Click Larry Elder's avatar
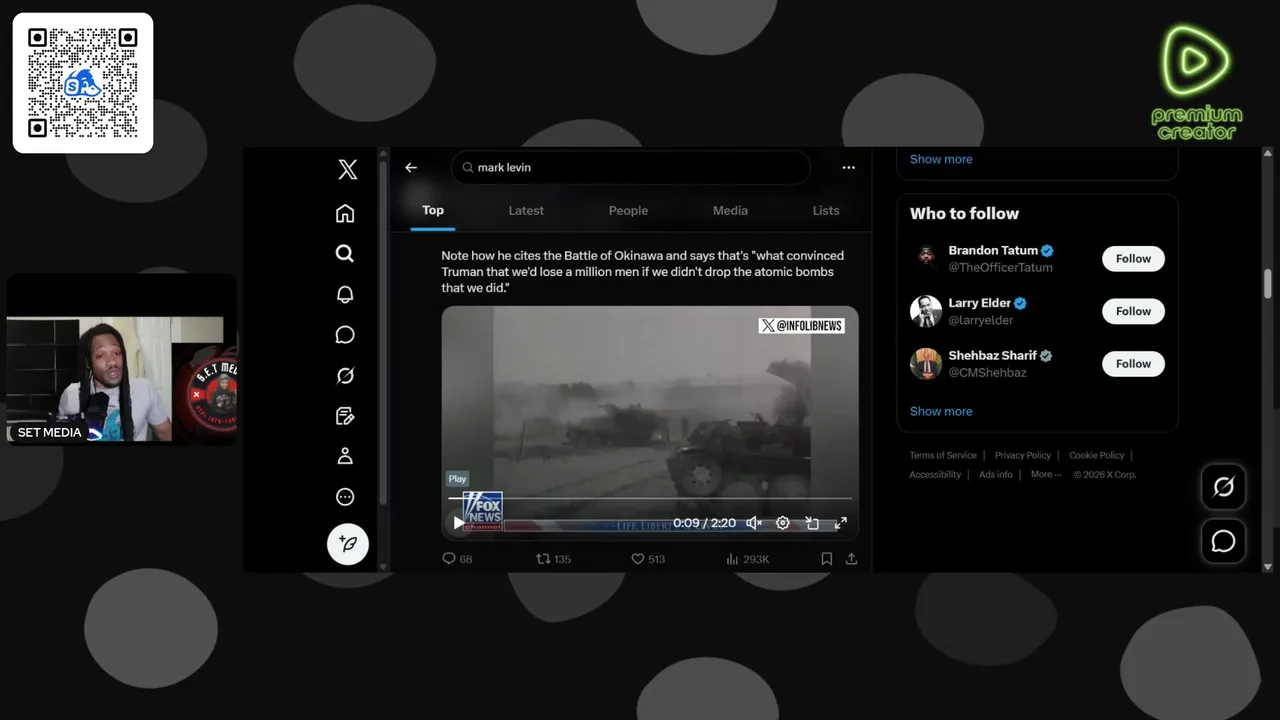 (x=926, y=311)
